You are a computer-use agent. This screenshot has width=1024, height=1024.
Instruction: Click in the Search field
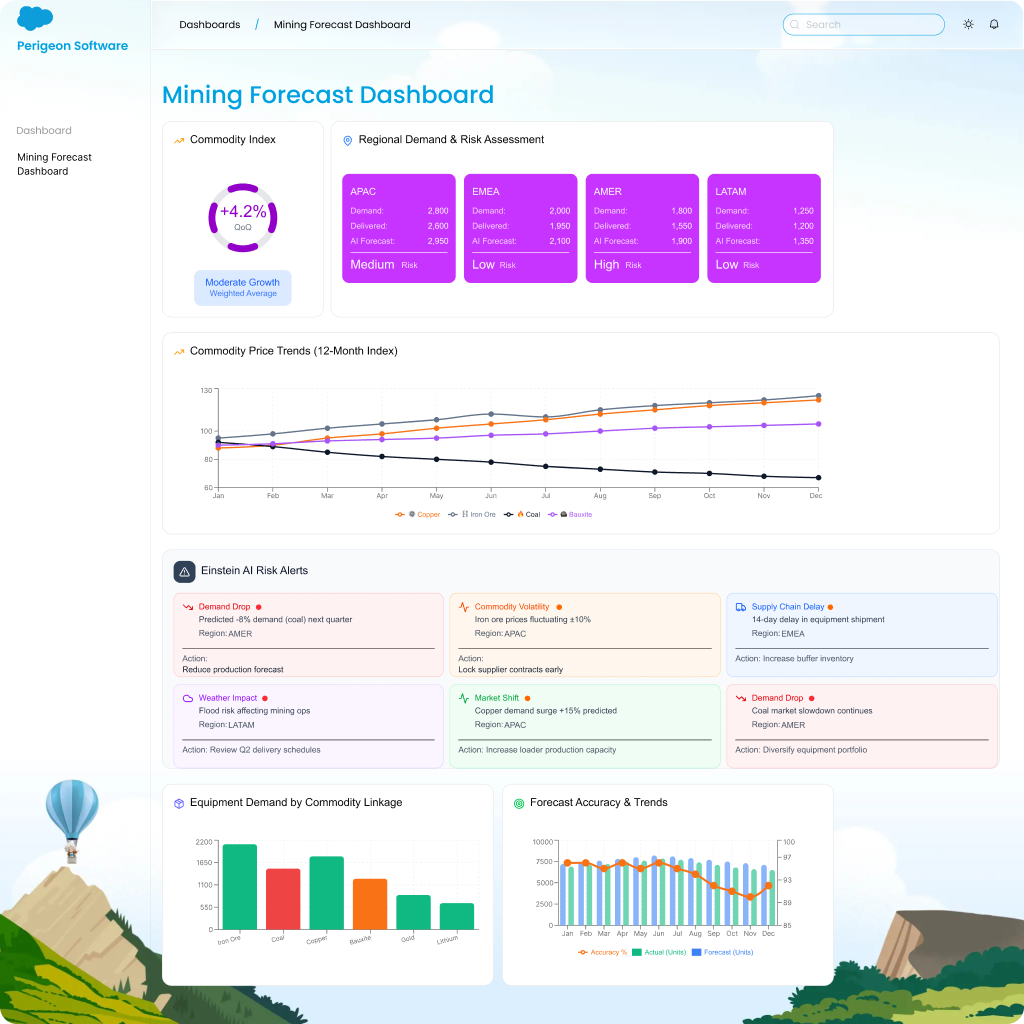[863, 24]
